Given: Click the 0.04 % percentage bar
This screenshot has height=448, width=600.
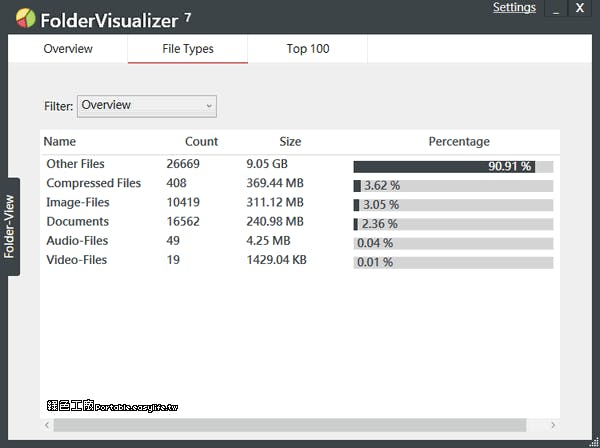Looking at the screenshot, I should coord(453,243).
